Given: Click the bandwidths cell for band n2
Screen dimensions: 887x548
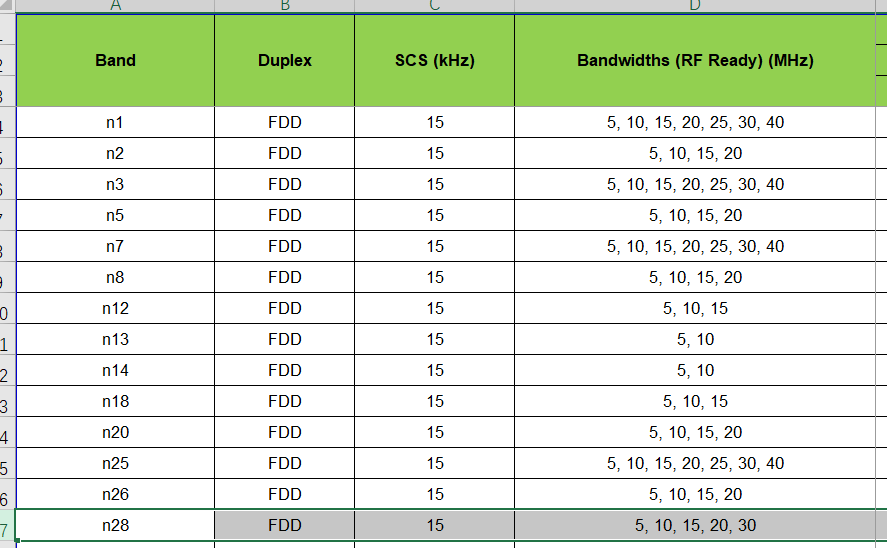Looking at the screenshot, I should coord(695,154).
